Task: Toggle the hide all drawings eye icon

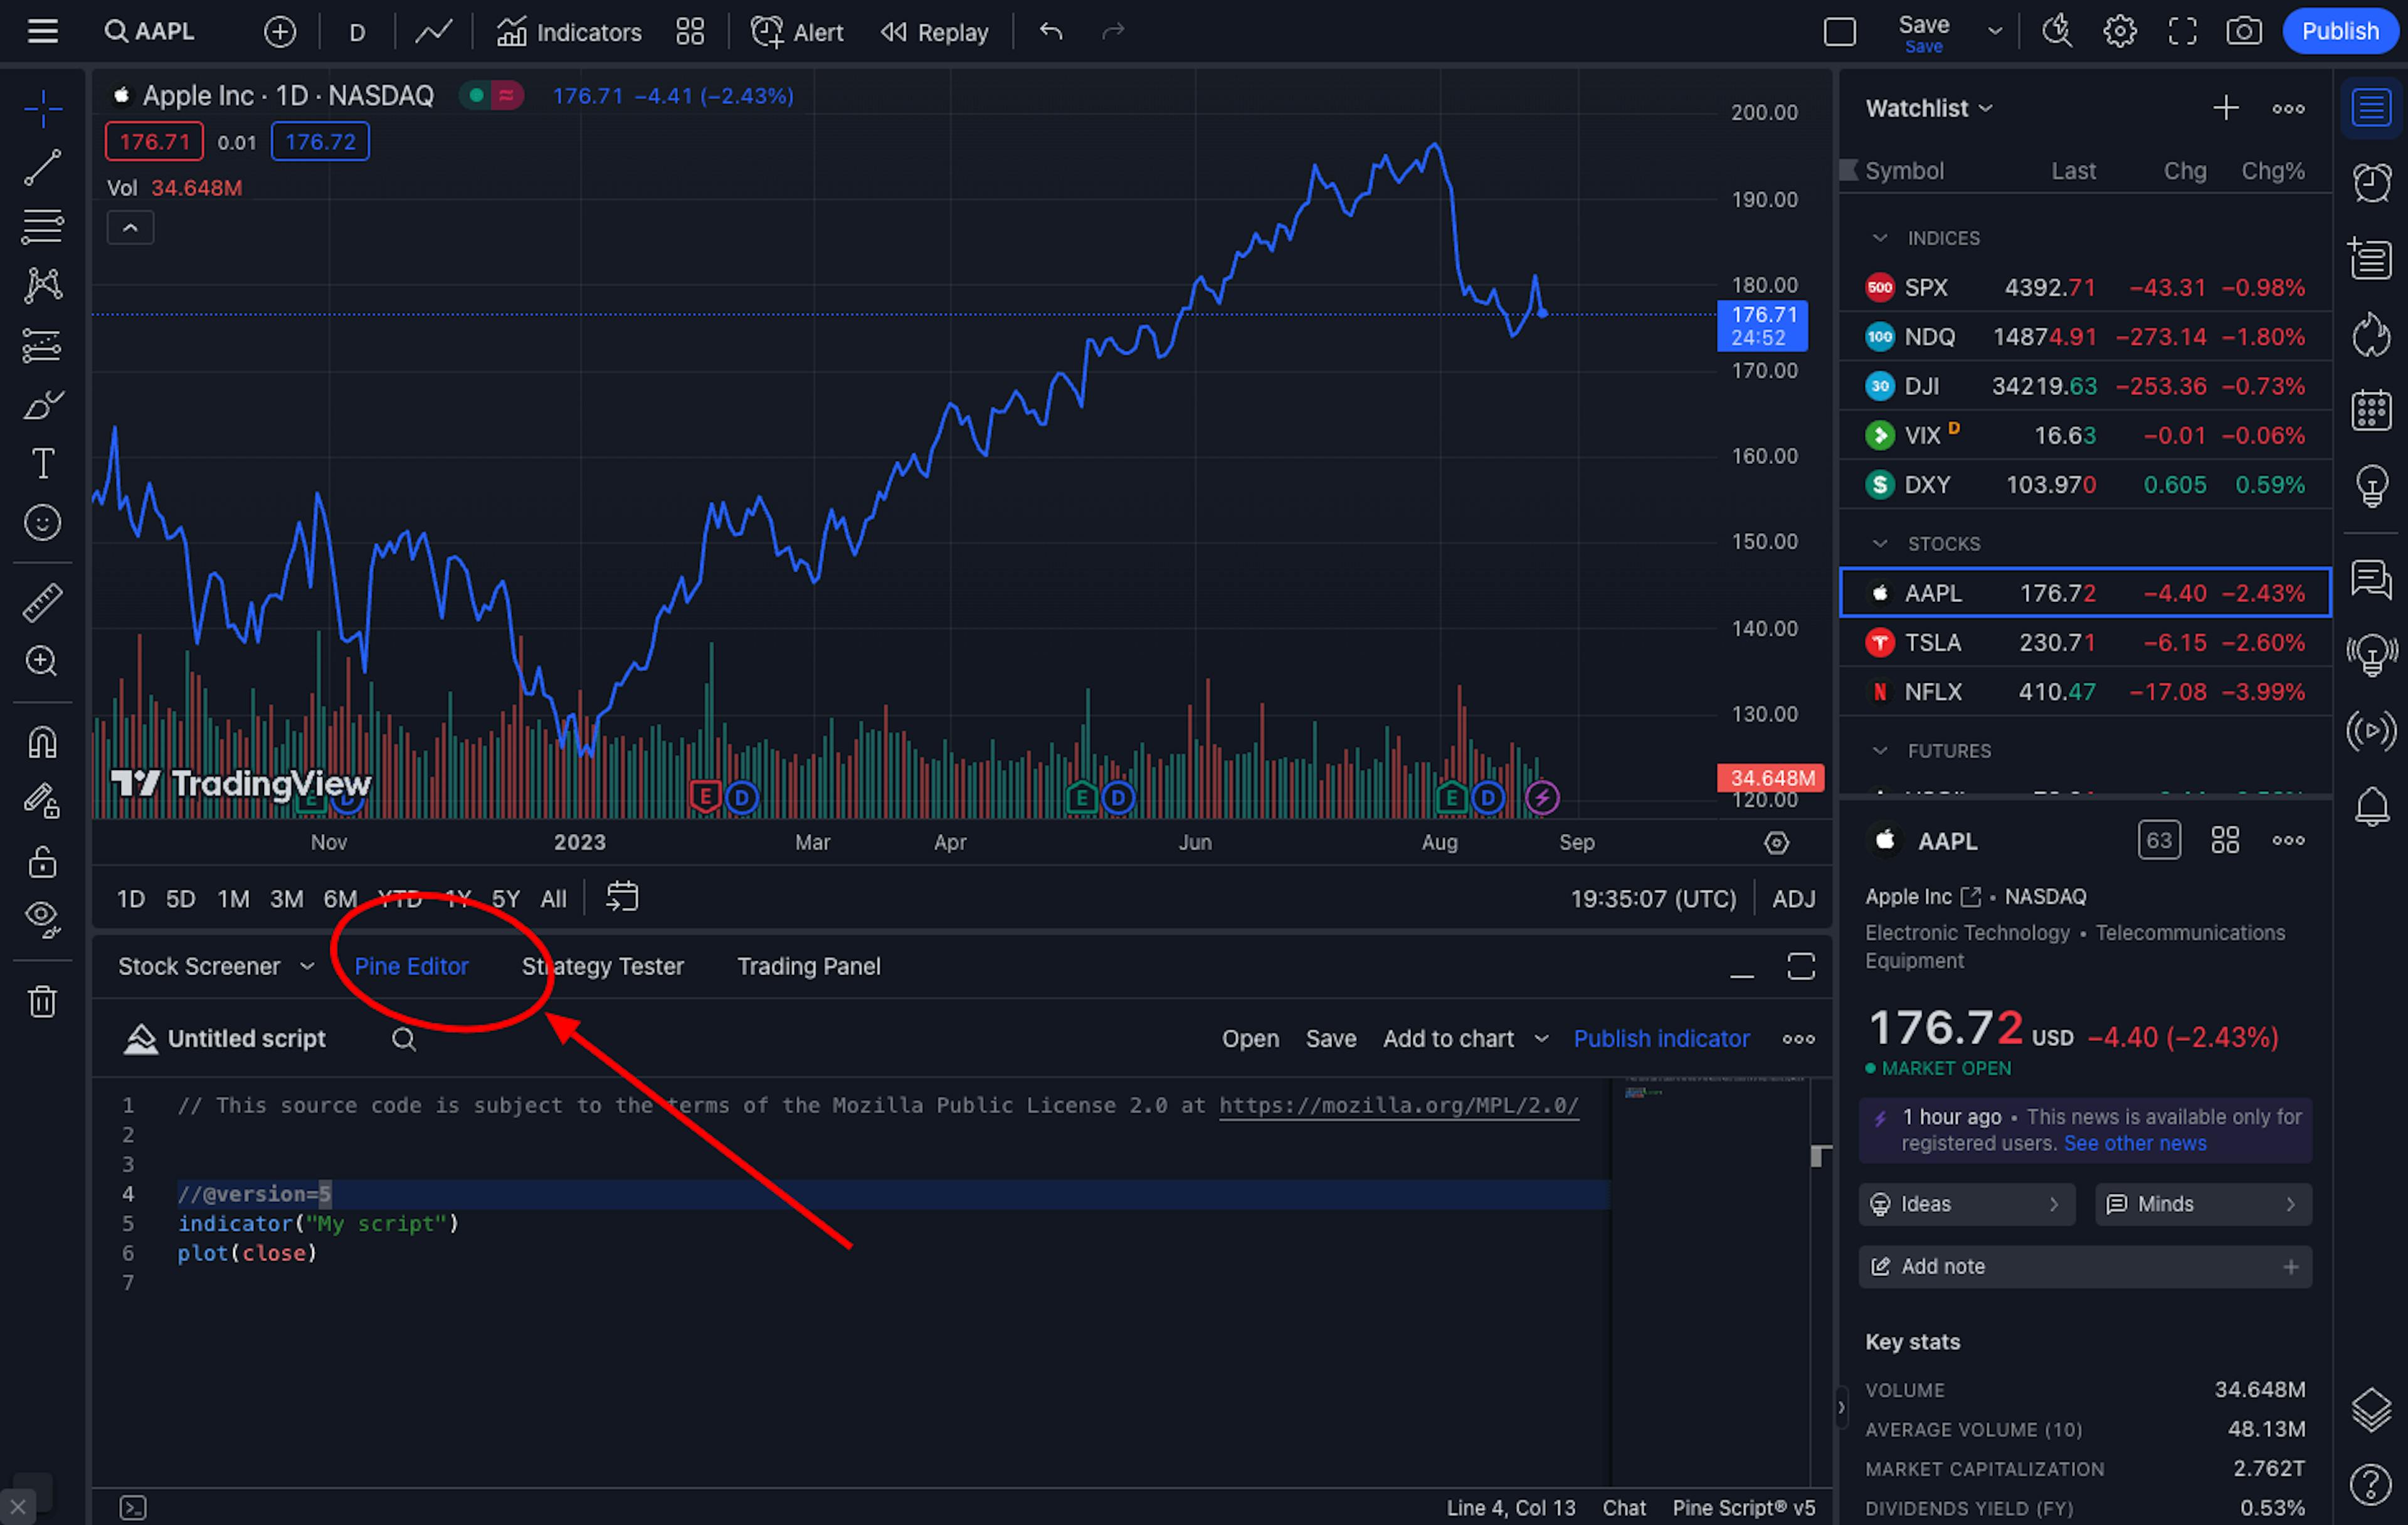Action: click(x=42, y=917)
